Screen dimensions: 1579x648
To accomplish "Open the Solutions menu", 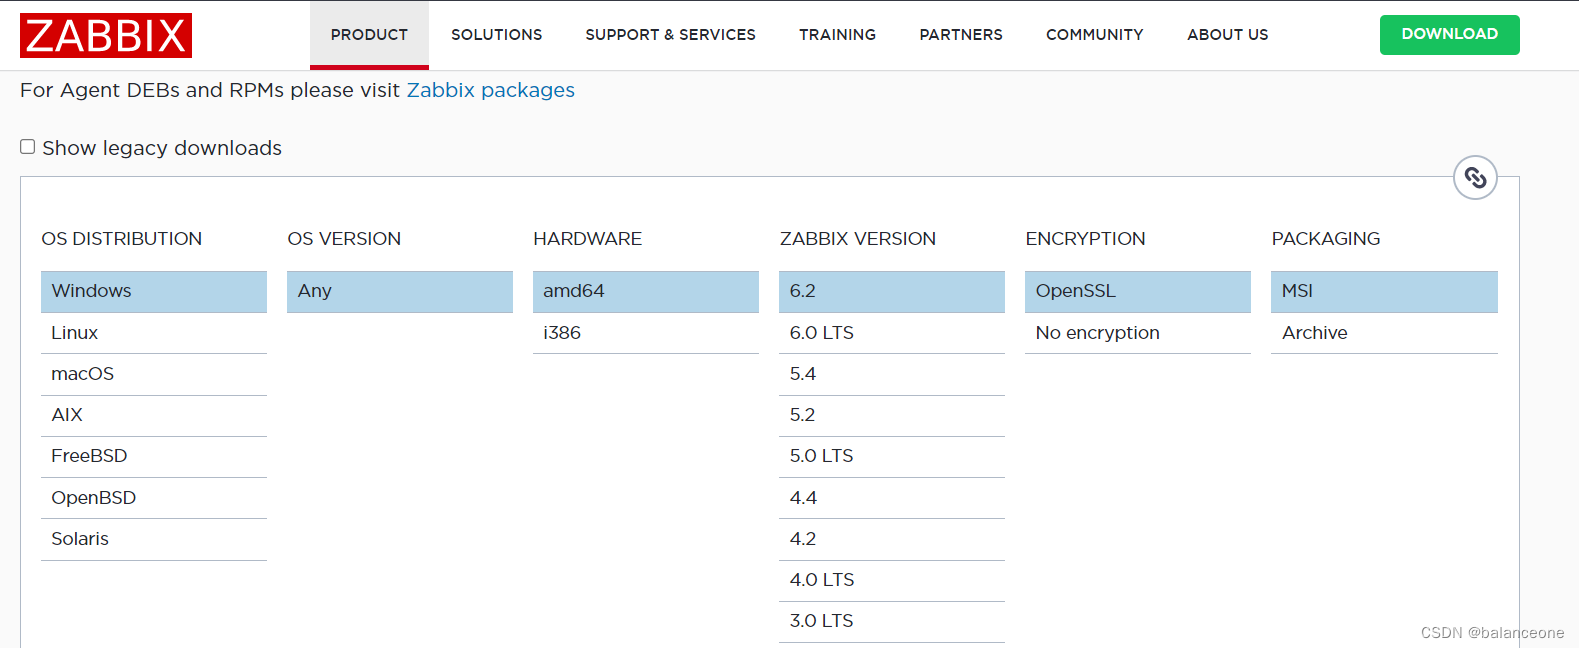I will (496, 35).
